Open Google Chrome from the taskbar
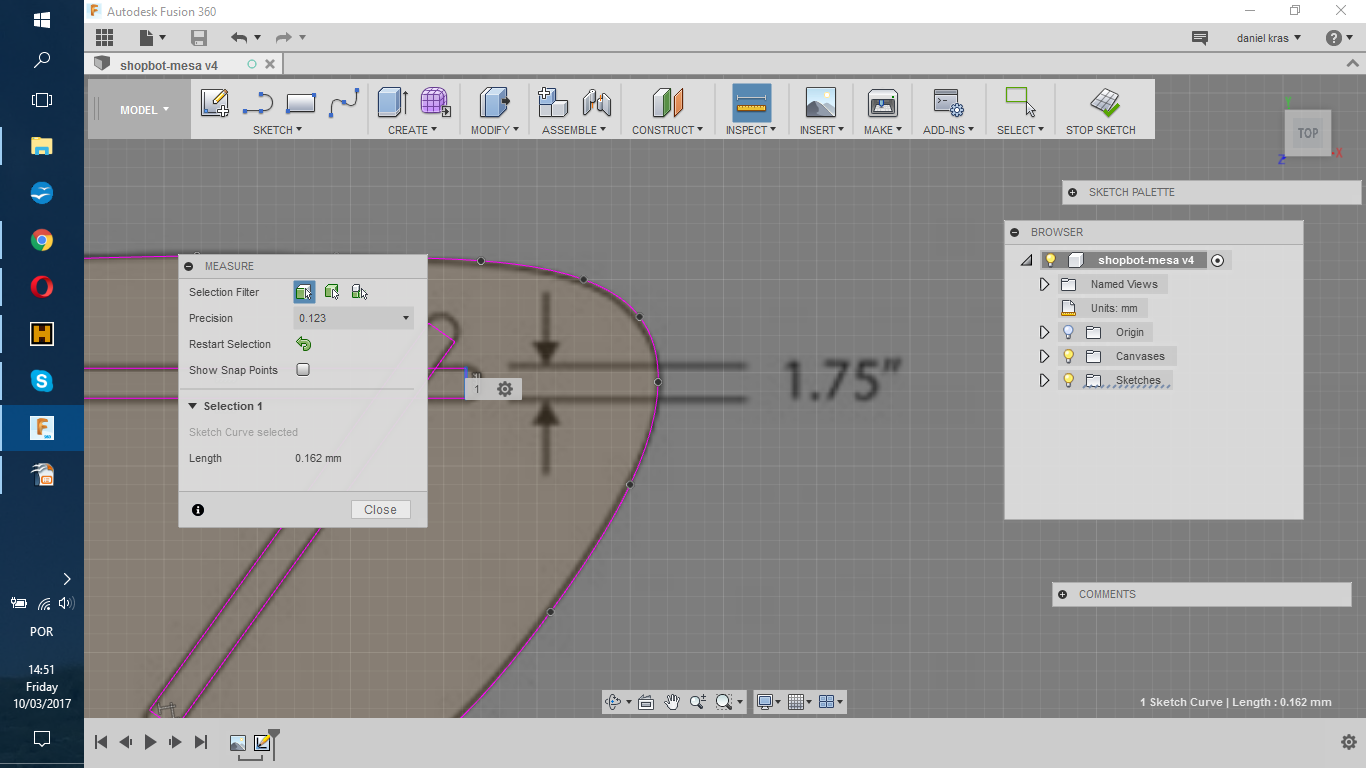This screenshot has width=1366, height=768. click(42, 240)
